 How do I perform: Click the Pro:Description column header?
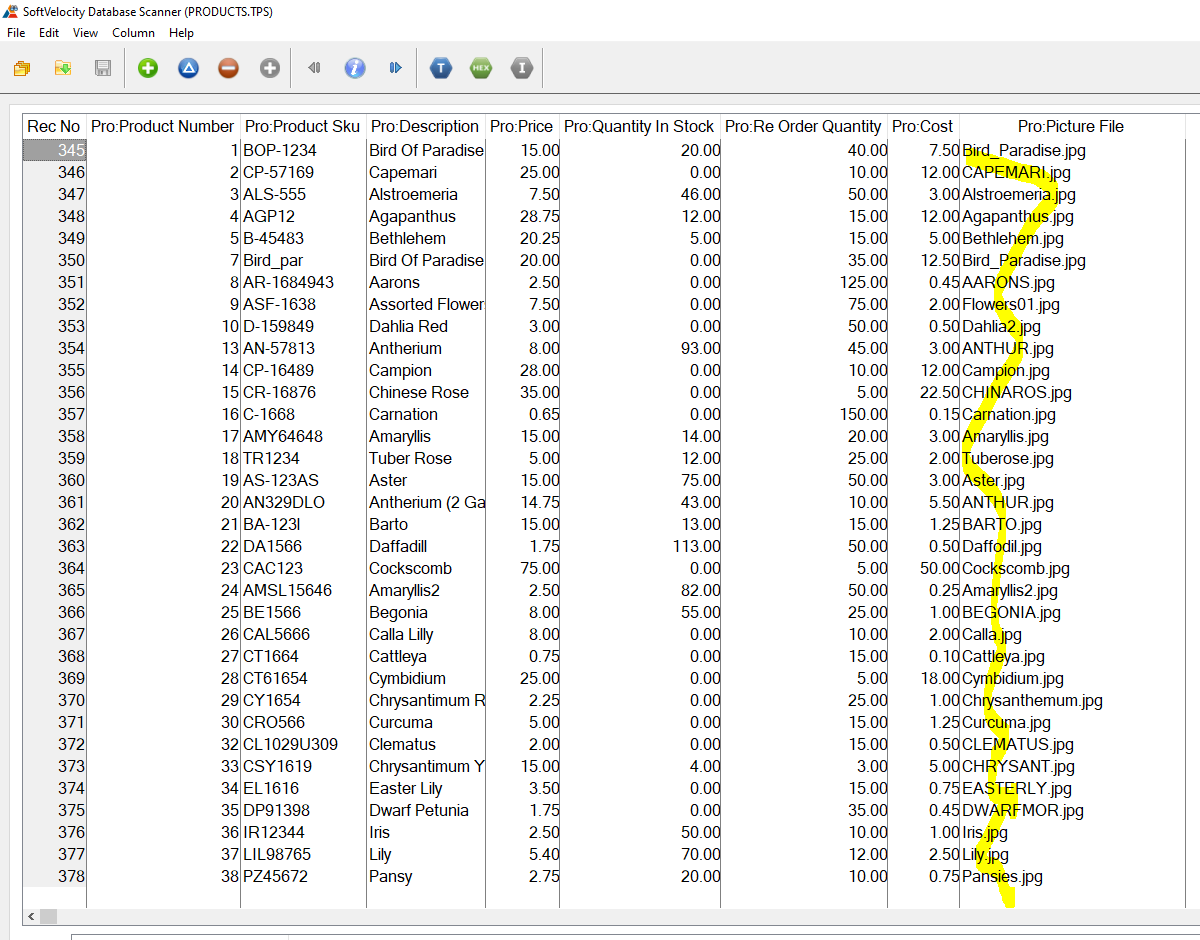click(425, 126)
